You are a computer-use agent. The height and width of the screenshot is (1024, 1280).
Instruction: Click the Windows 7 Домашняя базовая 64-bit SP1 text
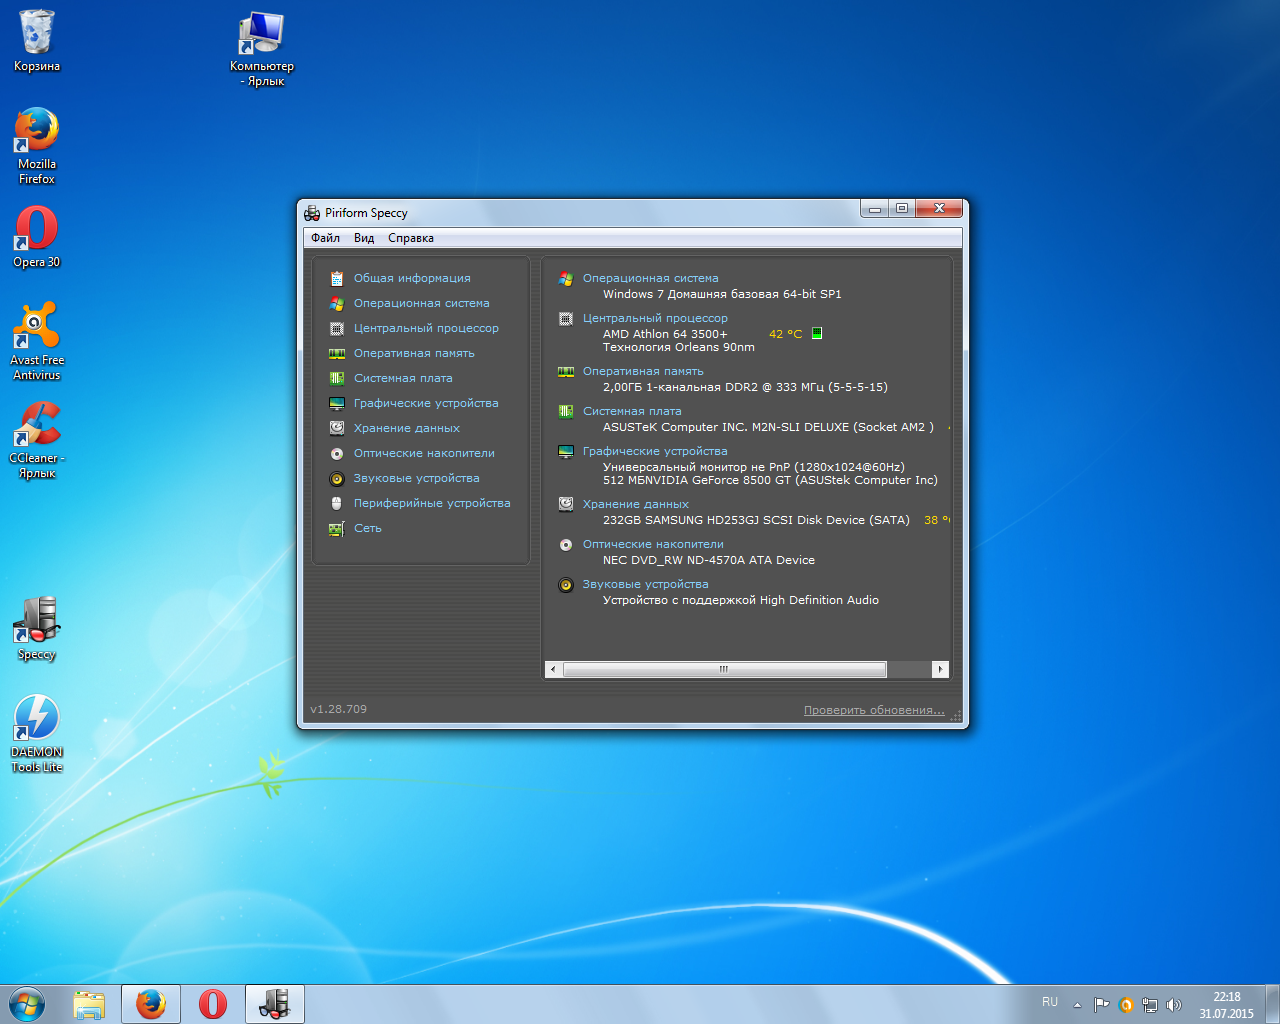click(x=722, y=294)
